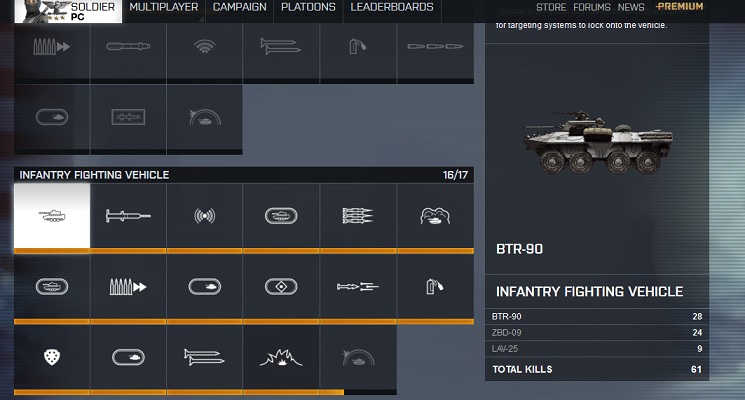745x400 pixels.
Task: Pick the fire extinguisher icon with orange underline
Action: [435, 286]
